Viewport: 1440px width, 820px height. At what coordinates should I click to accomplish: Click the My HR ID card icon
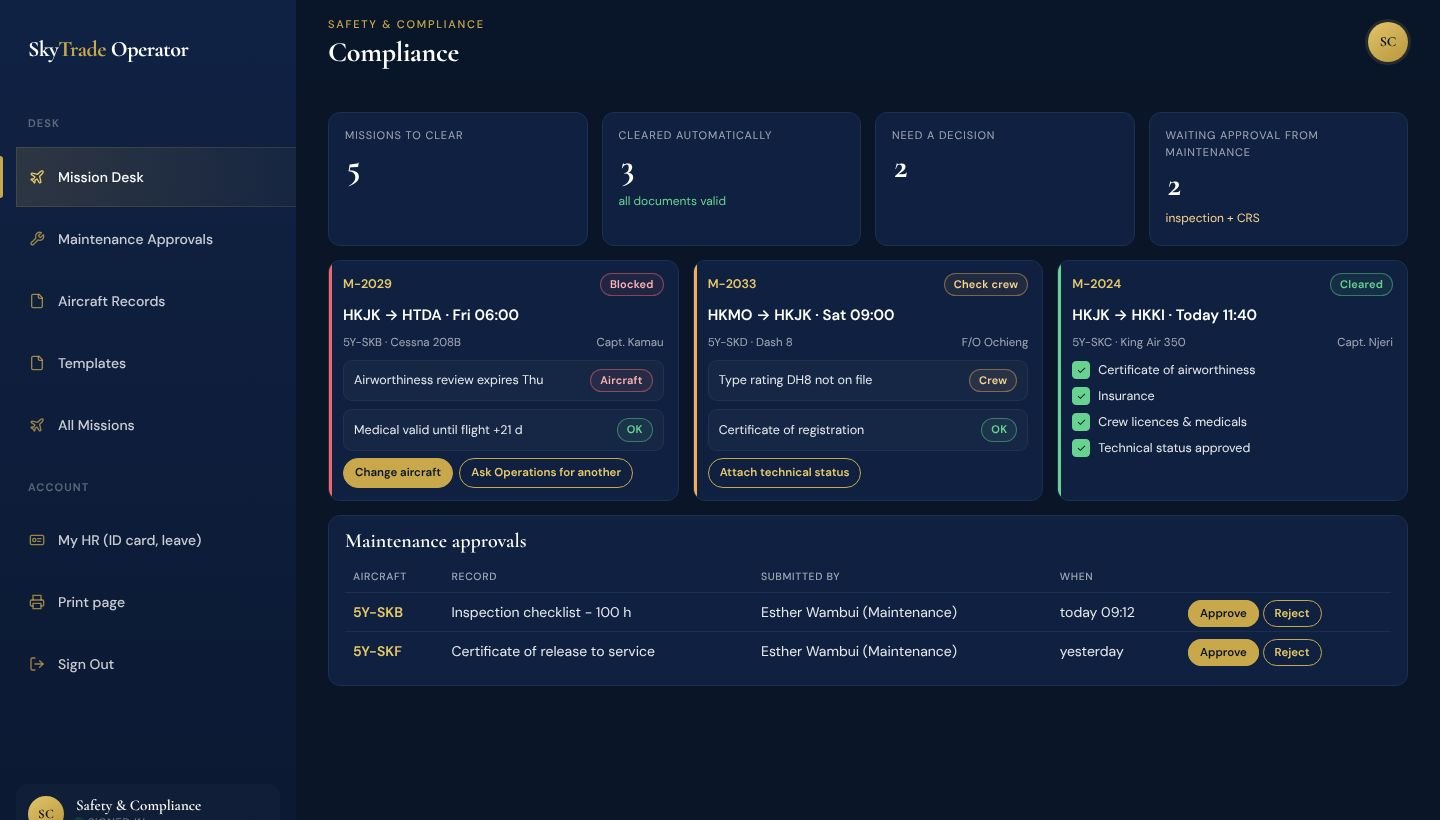37,540
